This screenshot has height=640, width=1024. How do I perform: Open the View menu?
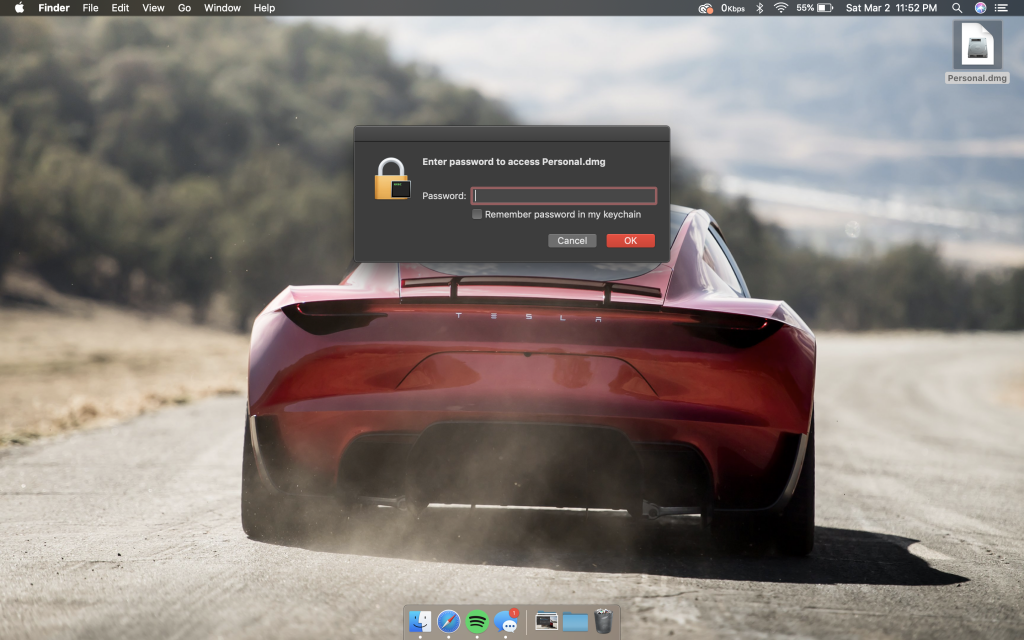(153, 8)
